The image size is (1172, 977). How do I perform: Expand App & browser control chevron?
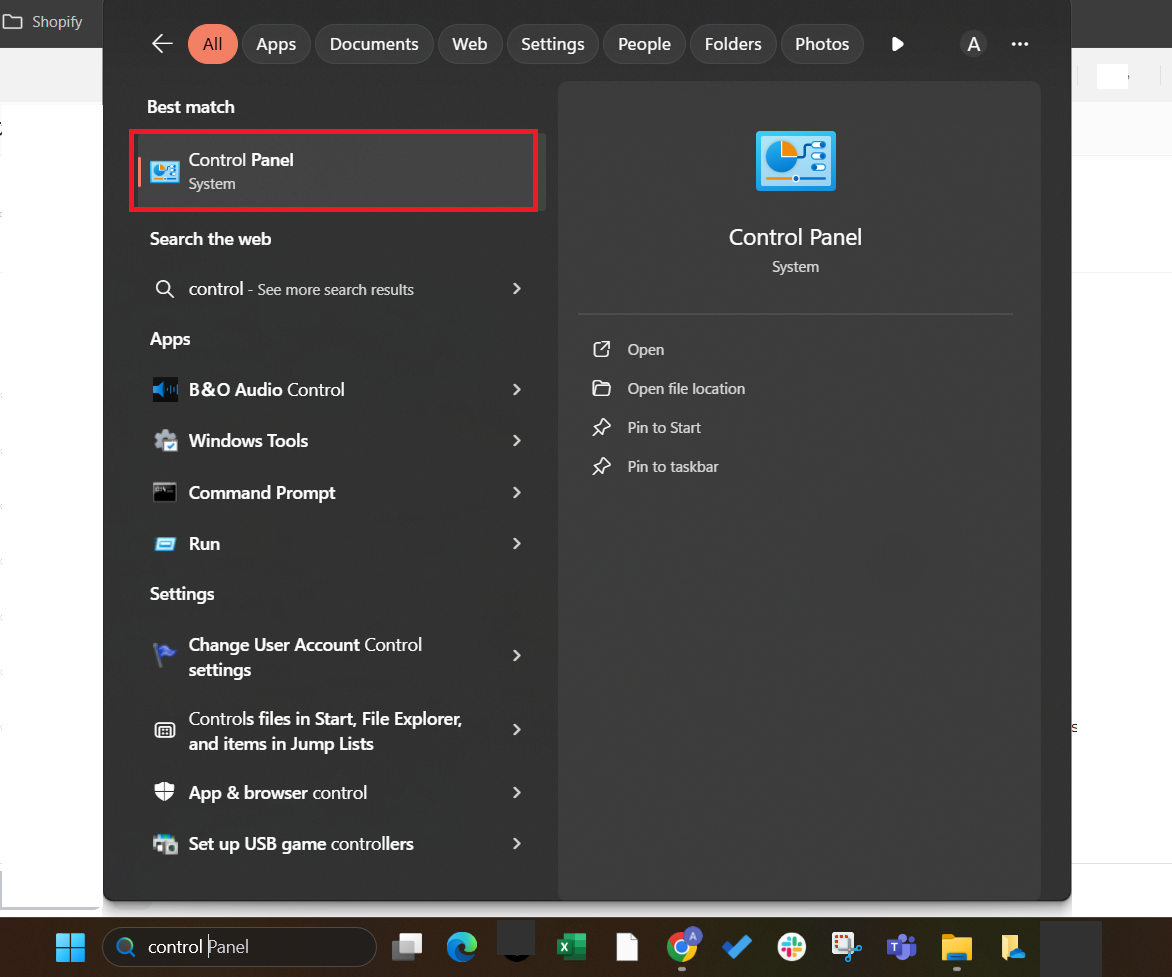517,793
